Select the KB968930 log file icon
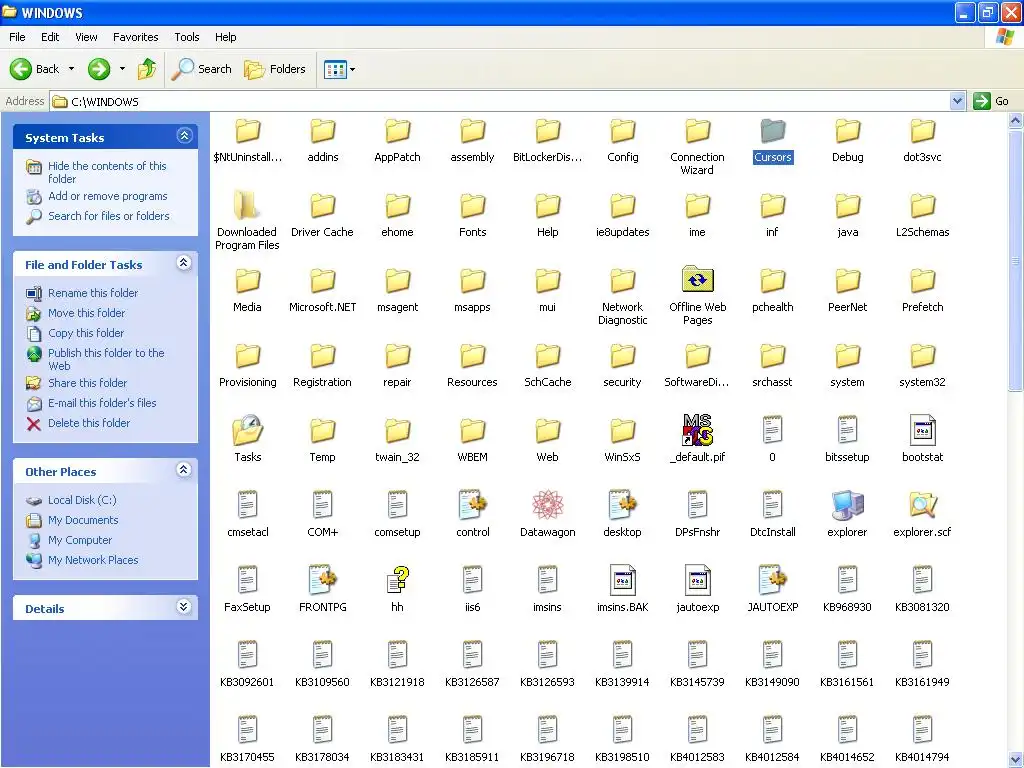Viewport: 1024px width, 768px height. point(847,580)
